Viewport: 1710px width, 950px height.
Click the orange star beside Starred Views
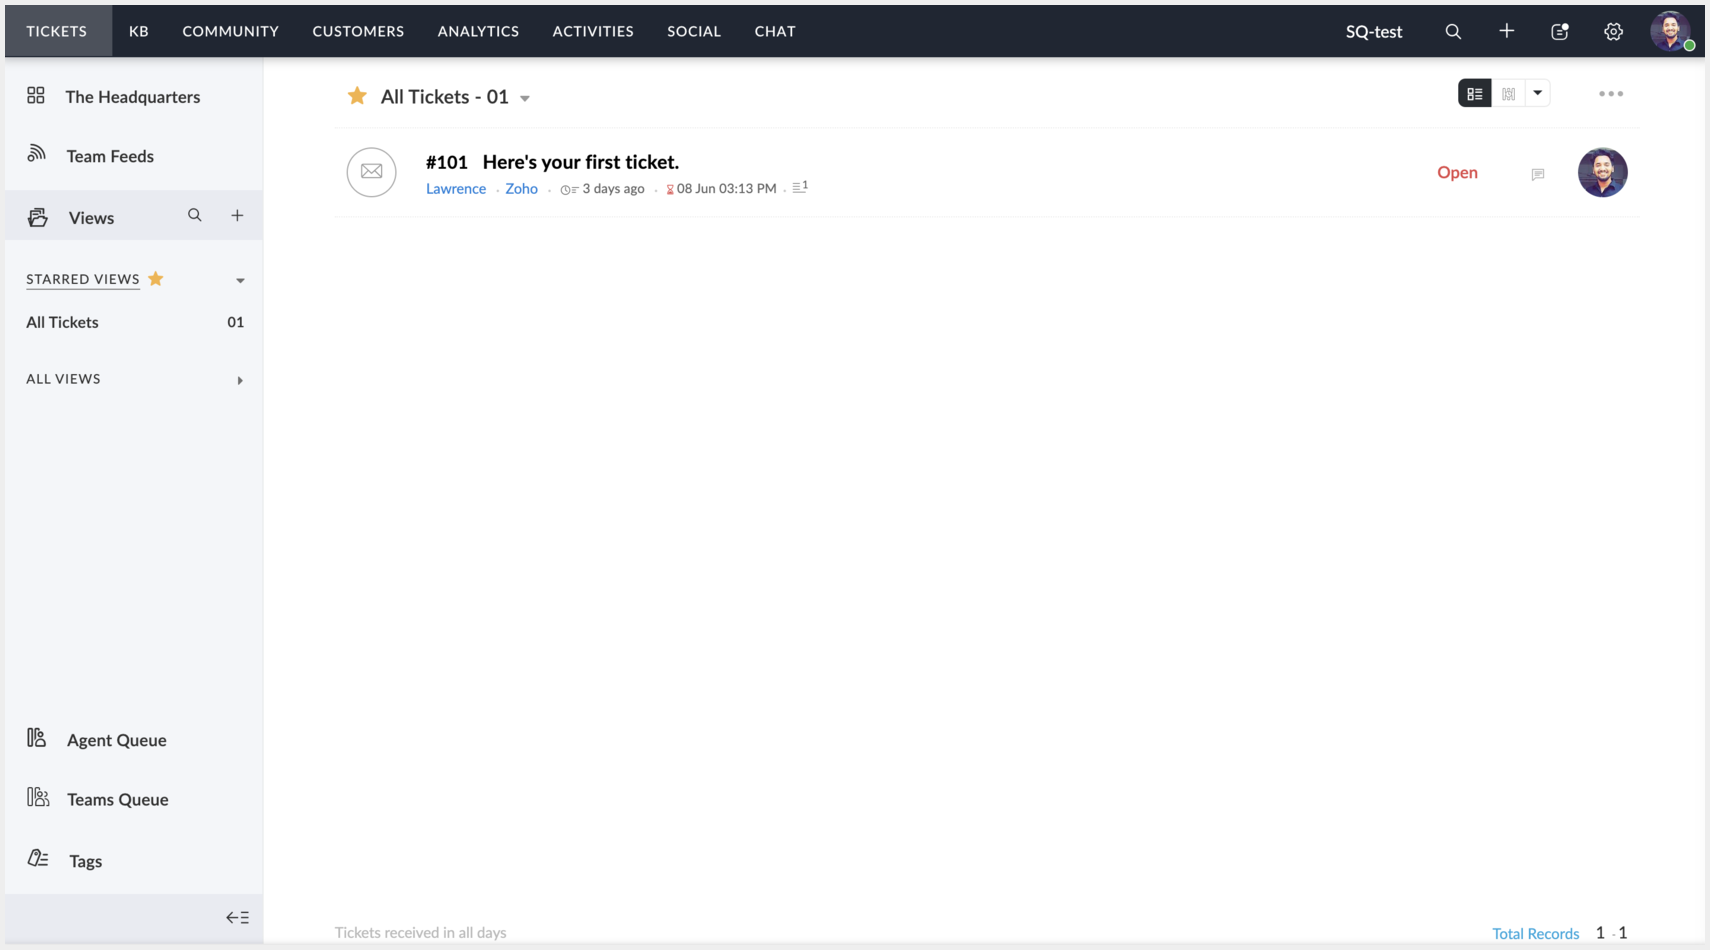point(156,279)
